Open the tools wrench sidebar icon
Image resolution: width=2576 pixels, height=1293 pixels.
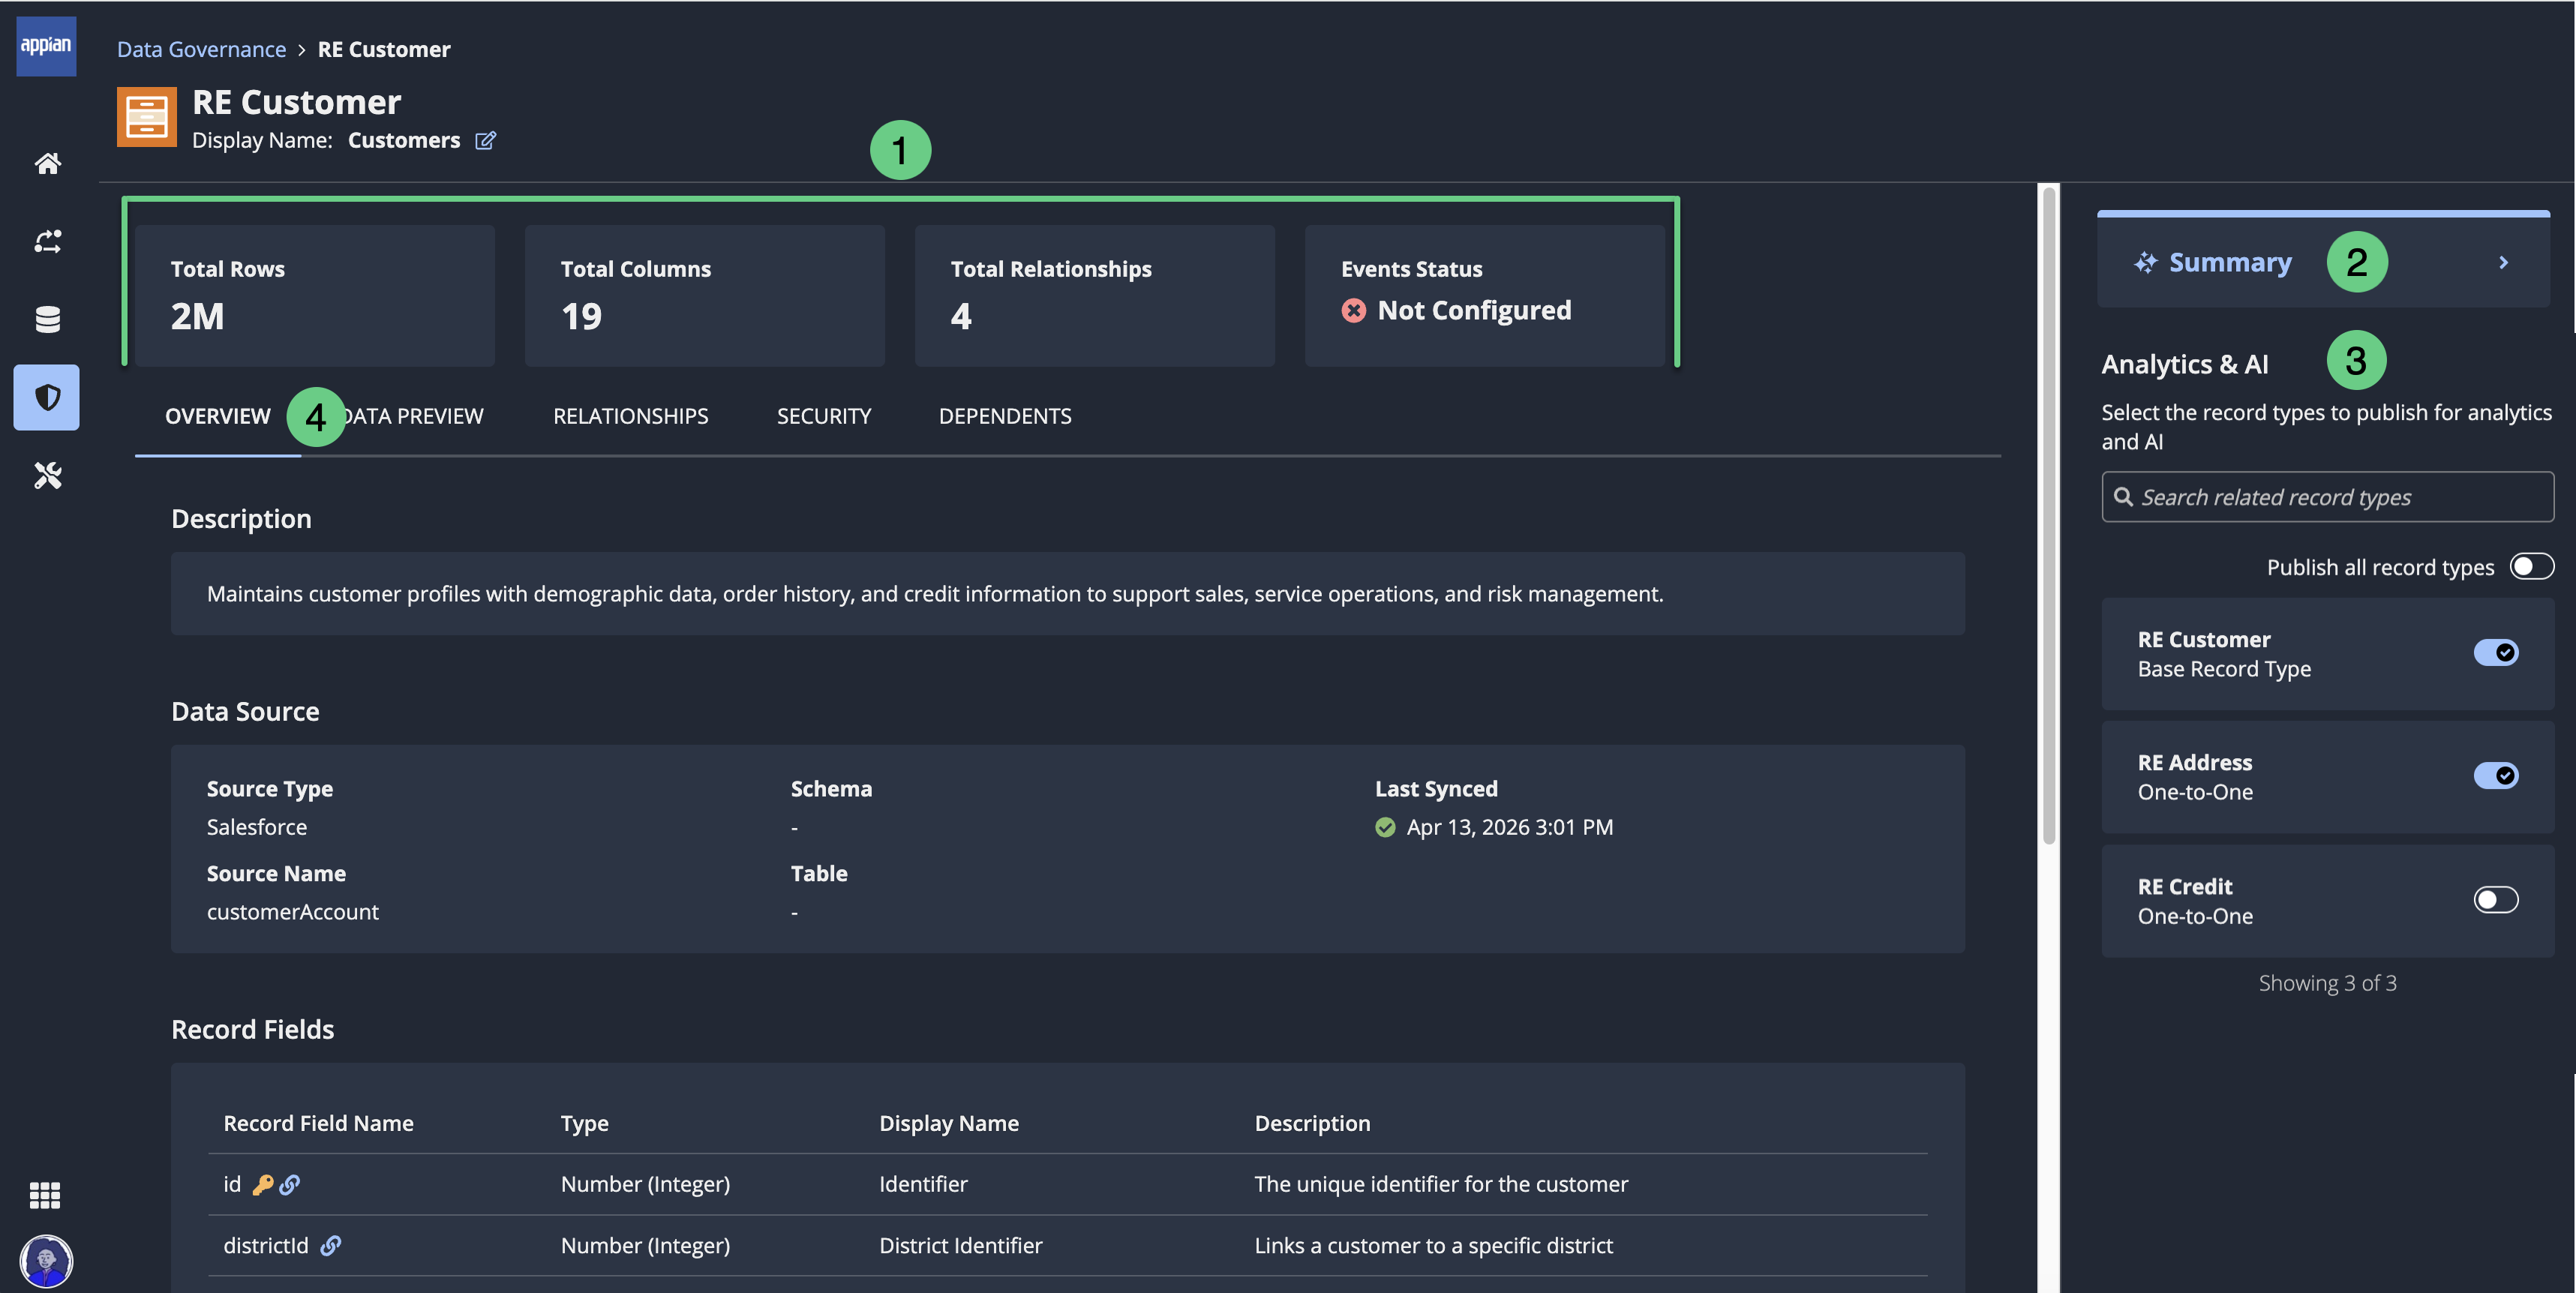[x=47, y=475]
